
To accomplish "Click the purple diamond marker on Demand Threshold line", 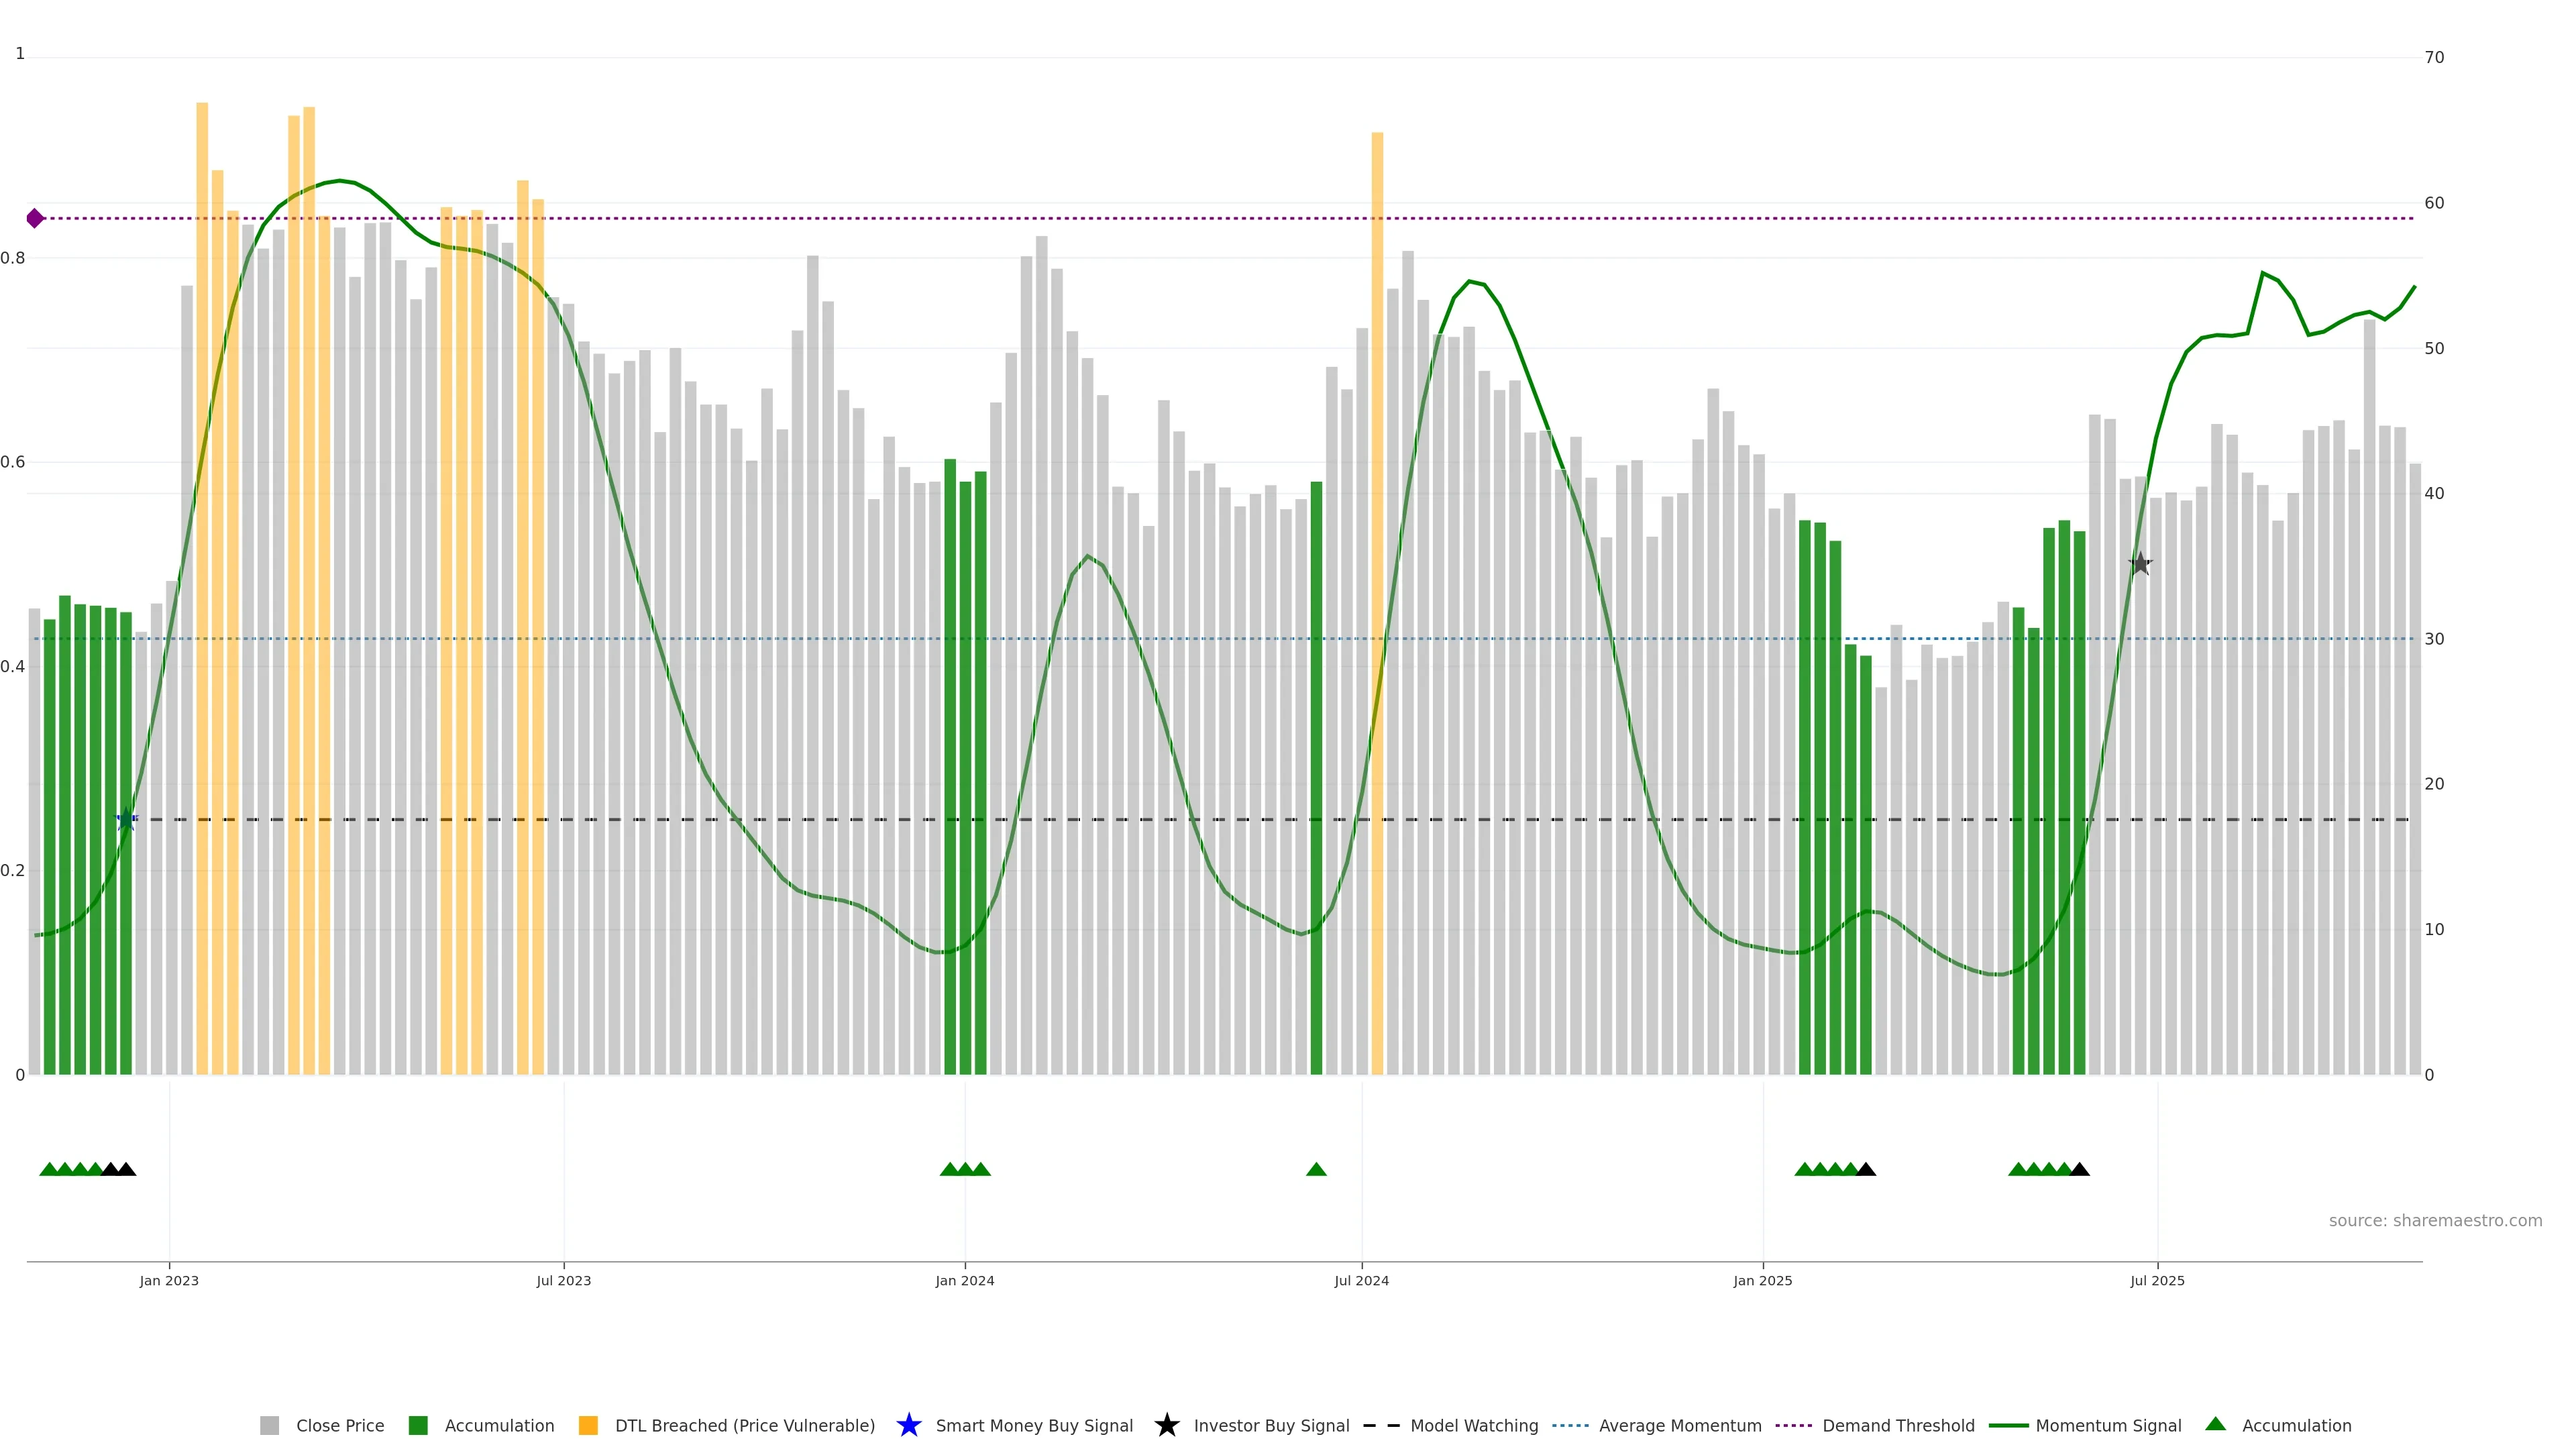I will pyautogui.click(x=35, y=218).
